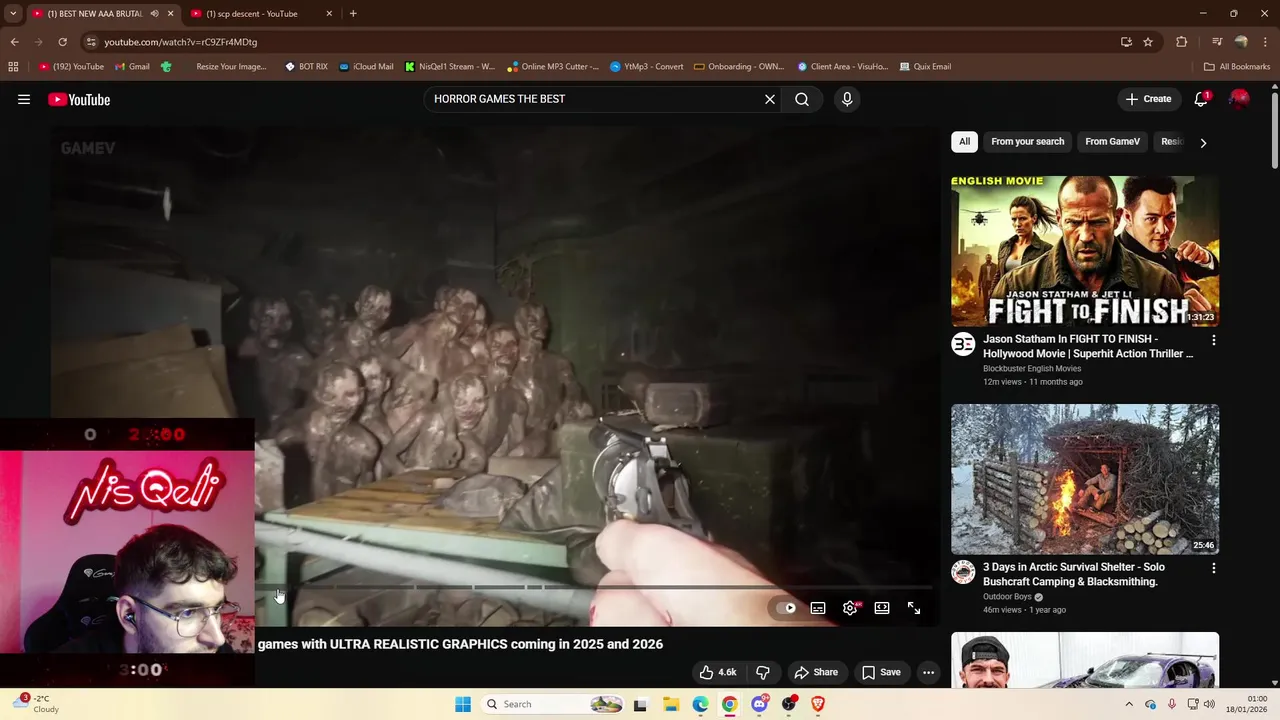Switch to theater mode
The width and height of the screenshot is (1280, 720).
click(x=882, y=608)
